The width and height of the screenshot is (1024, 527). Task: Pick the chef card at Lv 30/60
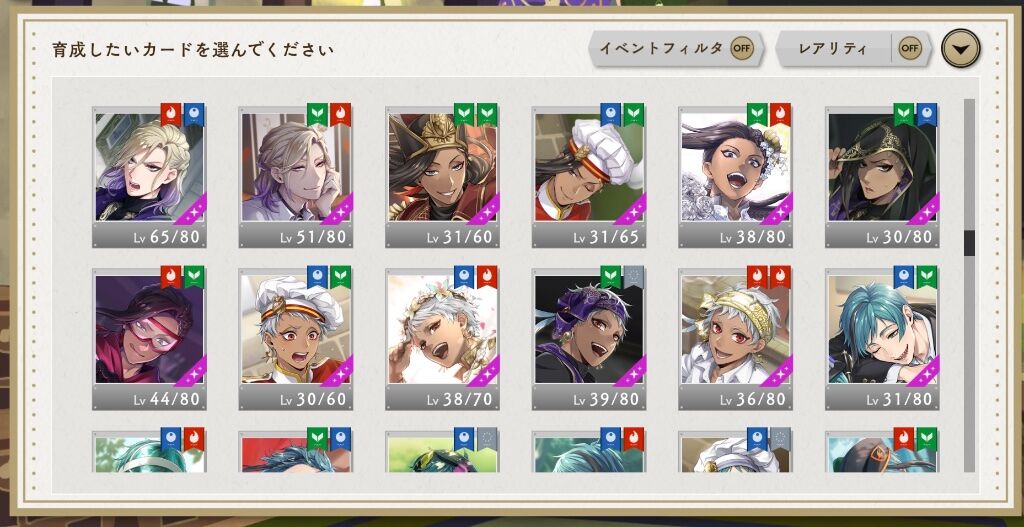[295, 339]
